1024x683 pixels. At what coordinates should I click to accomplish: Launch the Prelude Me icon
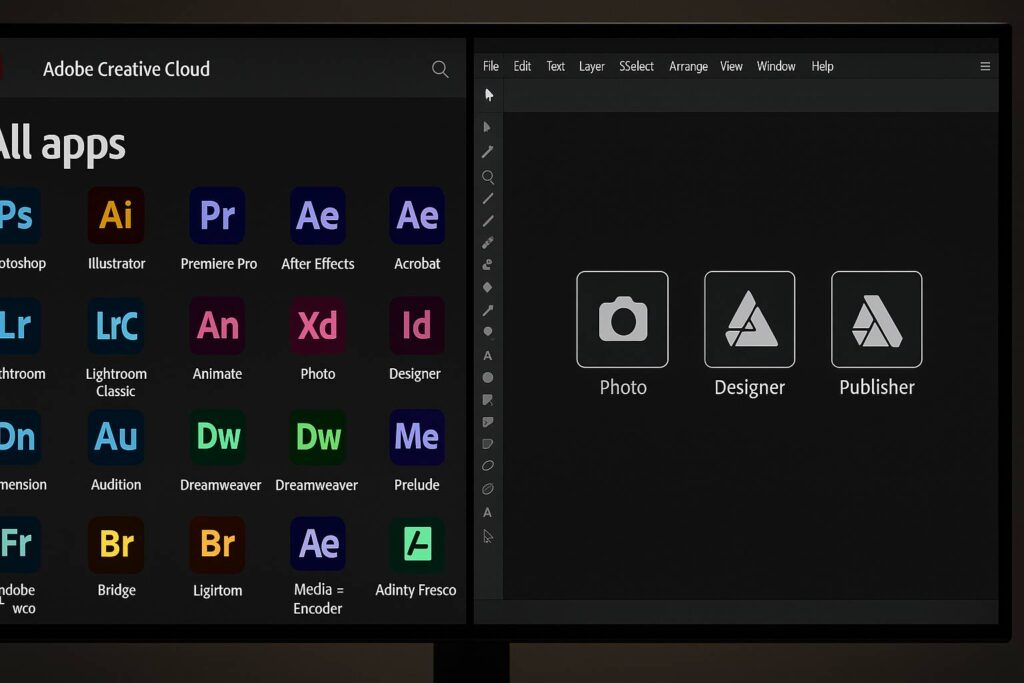pyautogui.click(x=417, y=437)
